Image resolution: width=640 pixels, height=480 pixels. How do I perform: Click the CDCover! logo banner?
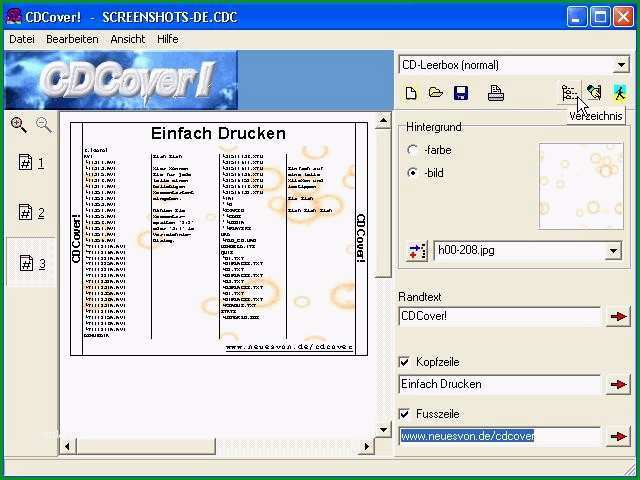[x=121, y=80]
